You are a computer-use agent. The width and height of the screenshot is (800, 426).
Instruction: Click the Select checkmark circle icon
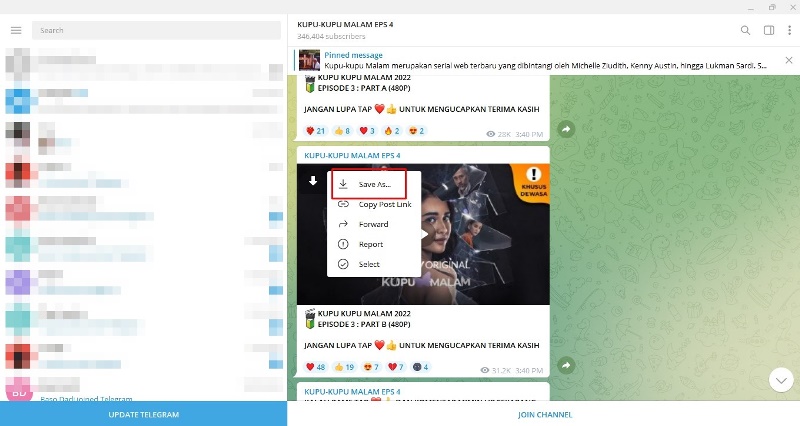343,264
